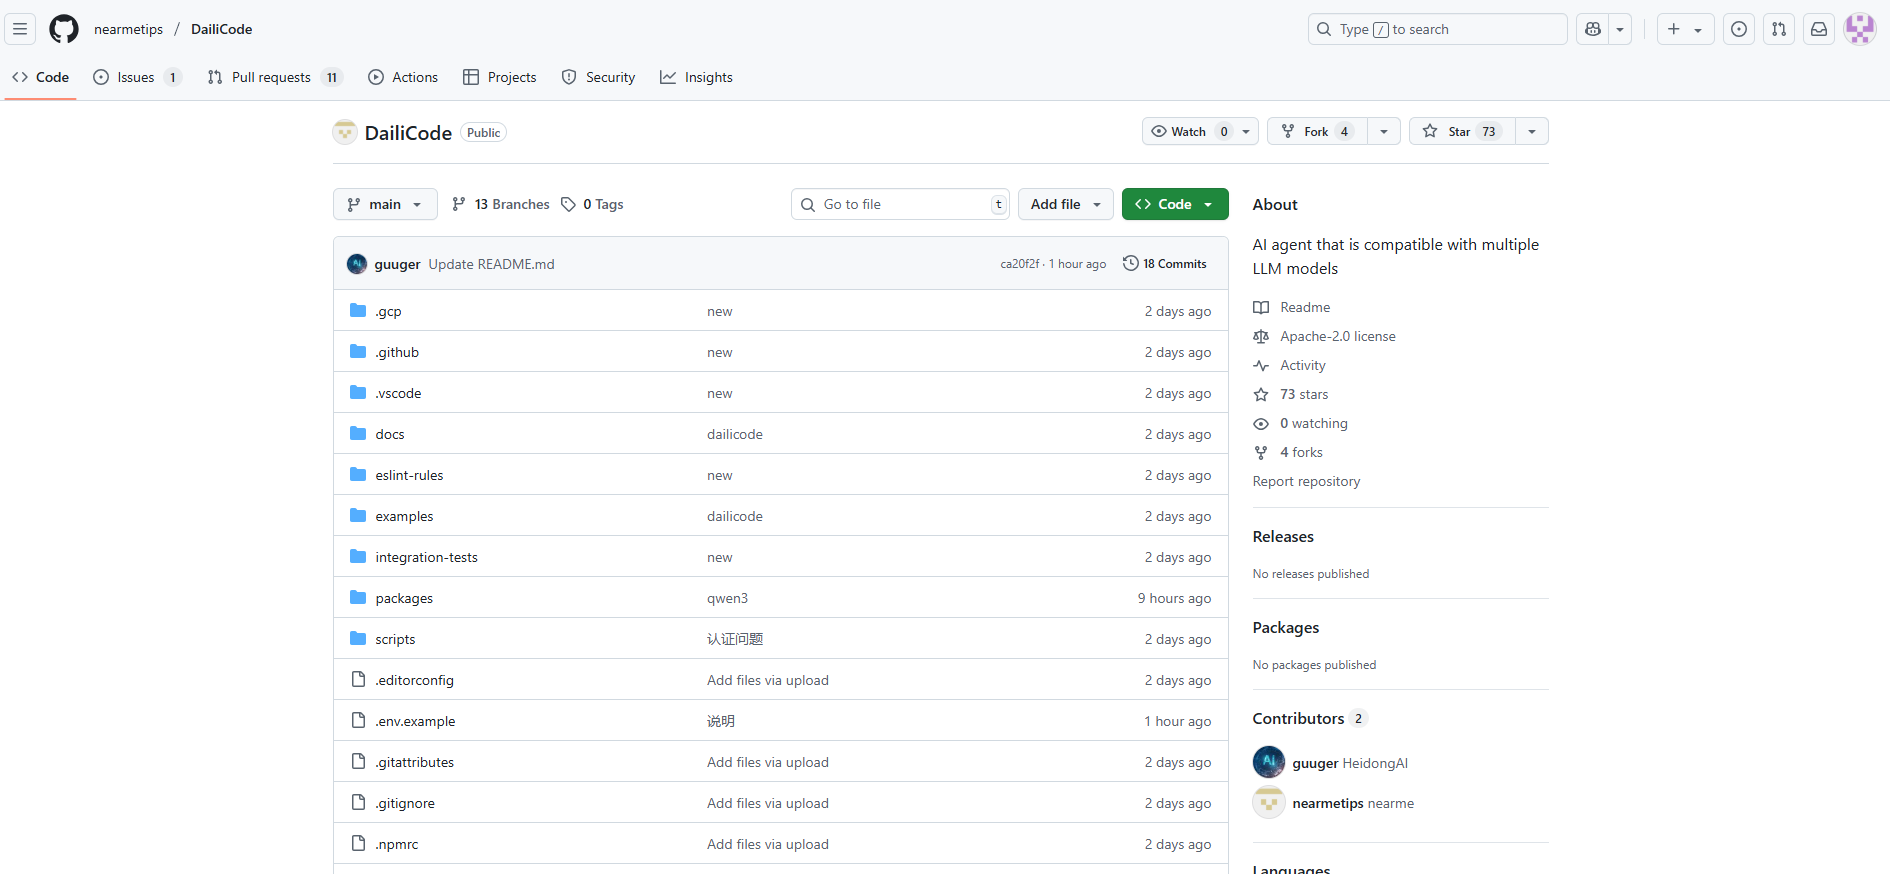Expand the main branch selector
Screen dimensions: 1890x874
coord(384,204)
